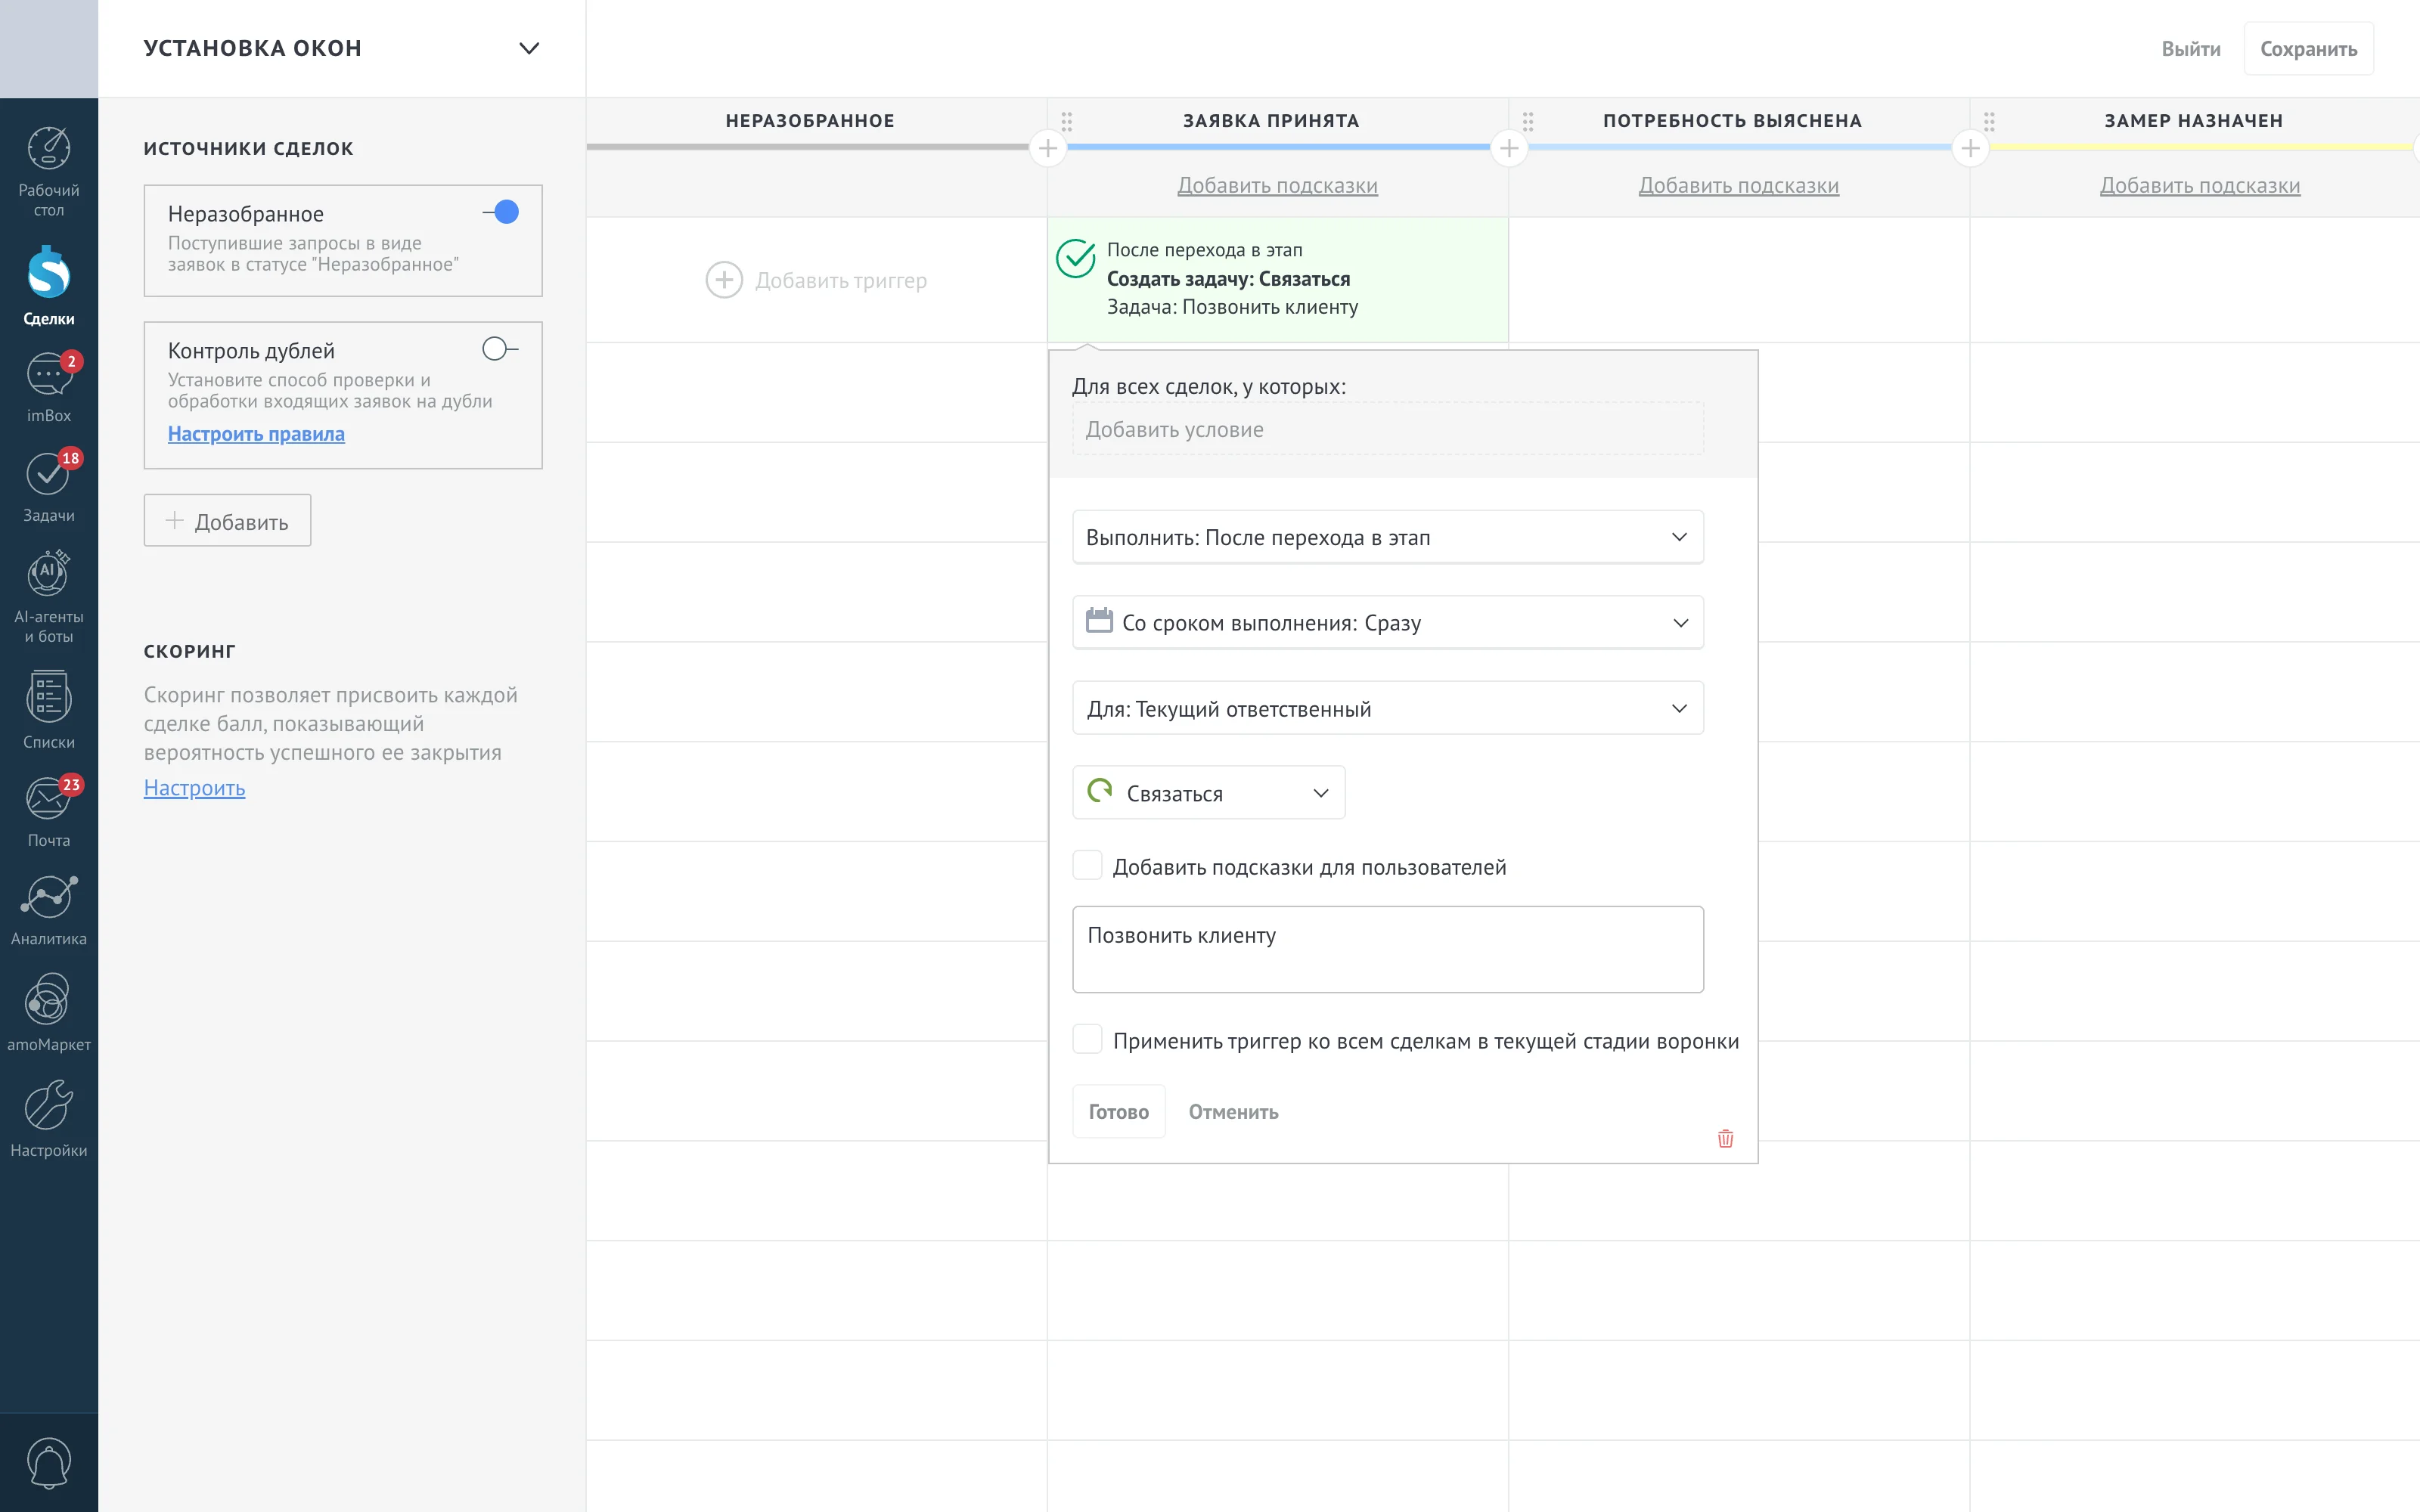The image size is (2420, 1512).
Task: Click the Сохранить button
Action: coord(2308,49)
